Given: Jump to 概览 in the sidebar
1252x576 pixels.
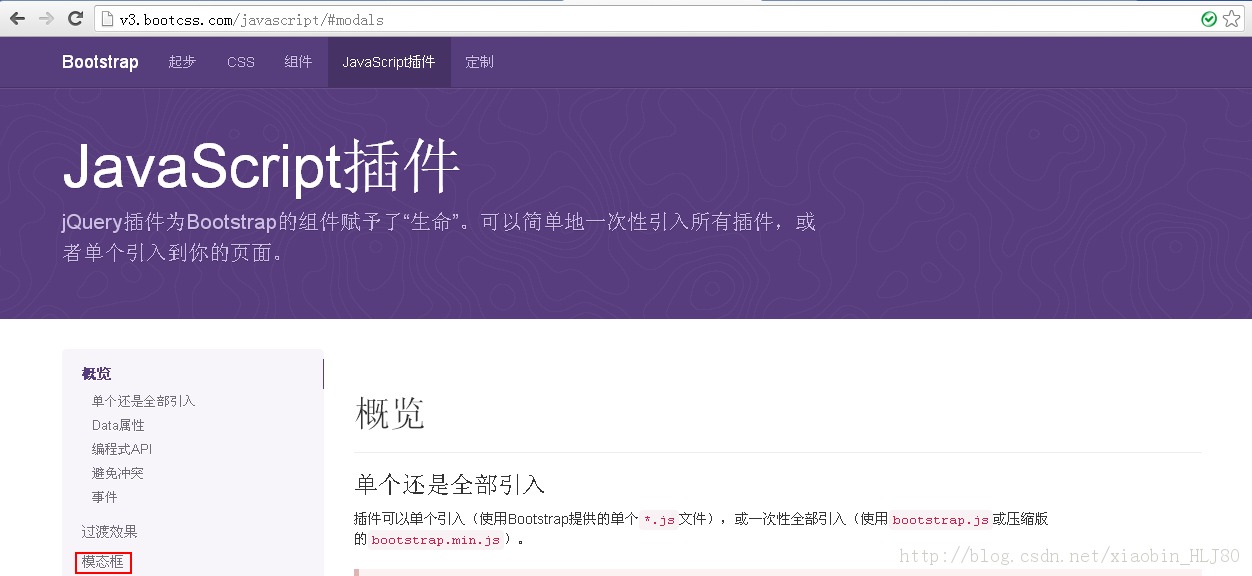Looking at the screenshot, I should 97,374.
